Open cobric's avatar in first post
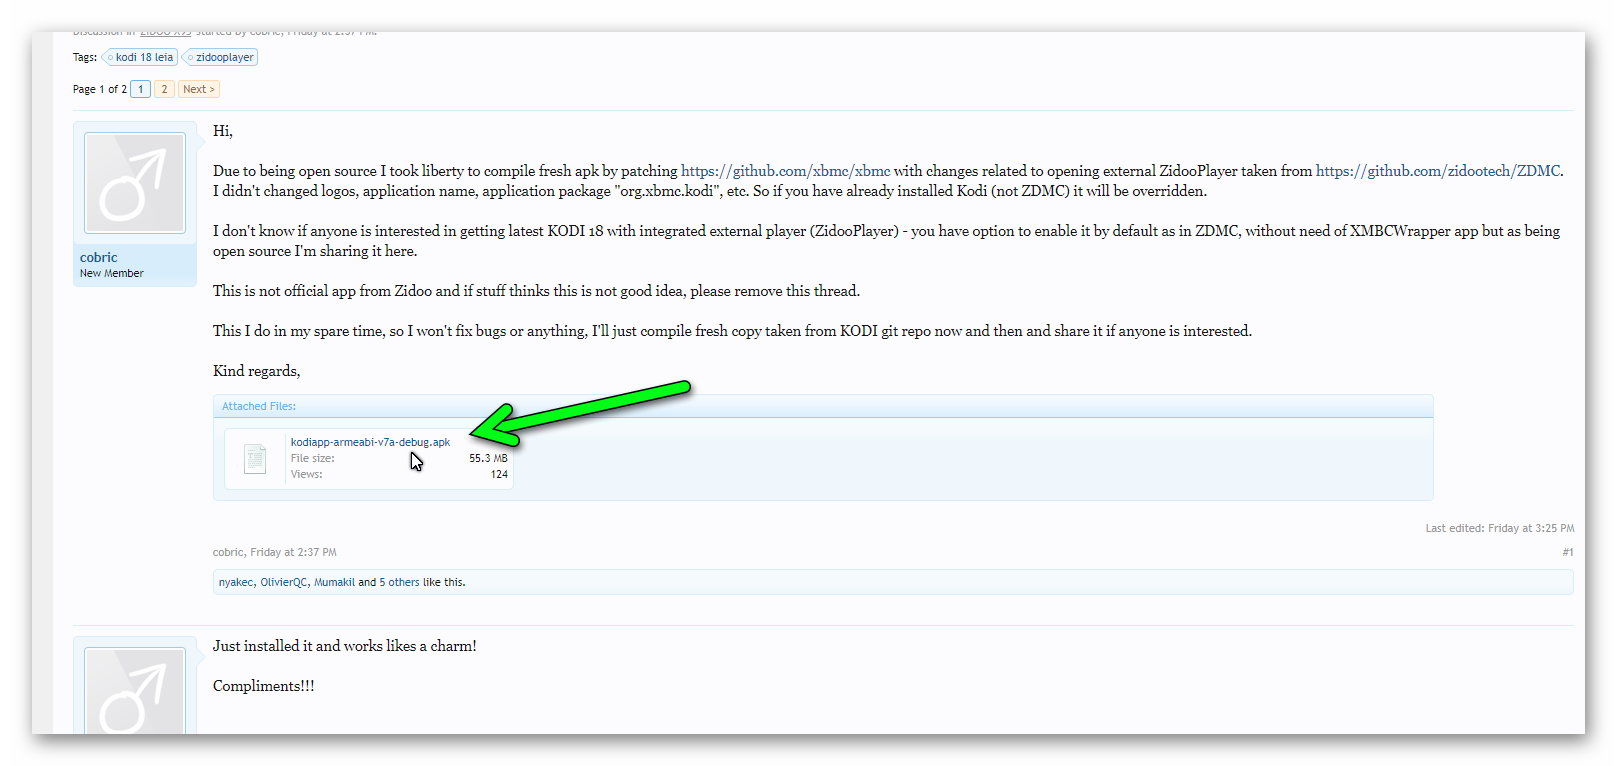 click(135, 183)
